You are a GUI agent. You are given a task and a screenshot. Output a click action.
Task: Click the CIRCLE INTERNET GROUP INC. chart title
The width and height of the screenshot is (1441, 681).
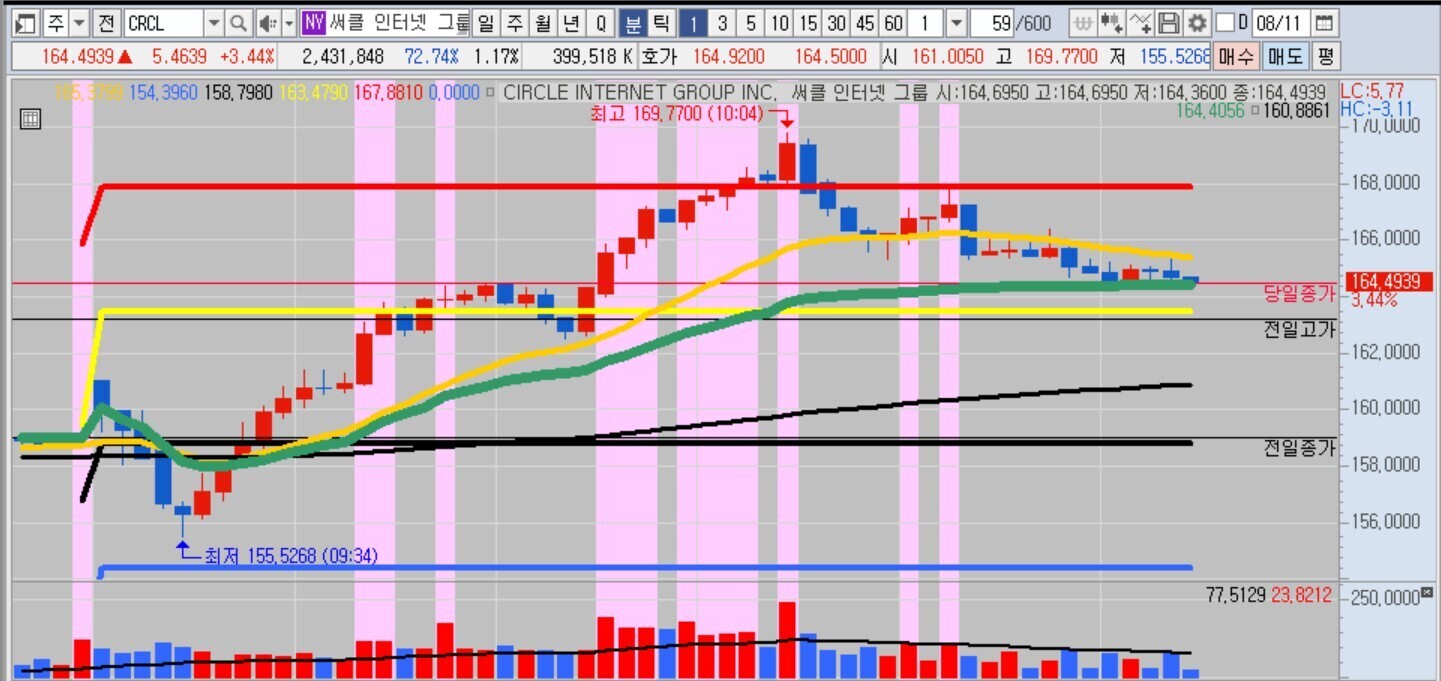tap(639, 92)
